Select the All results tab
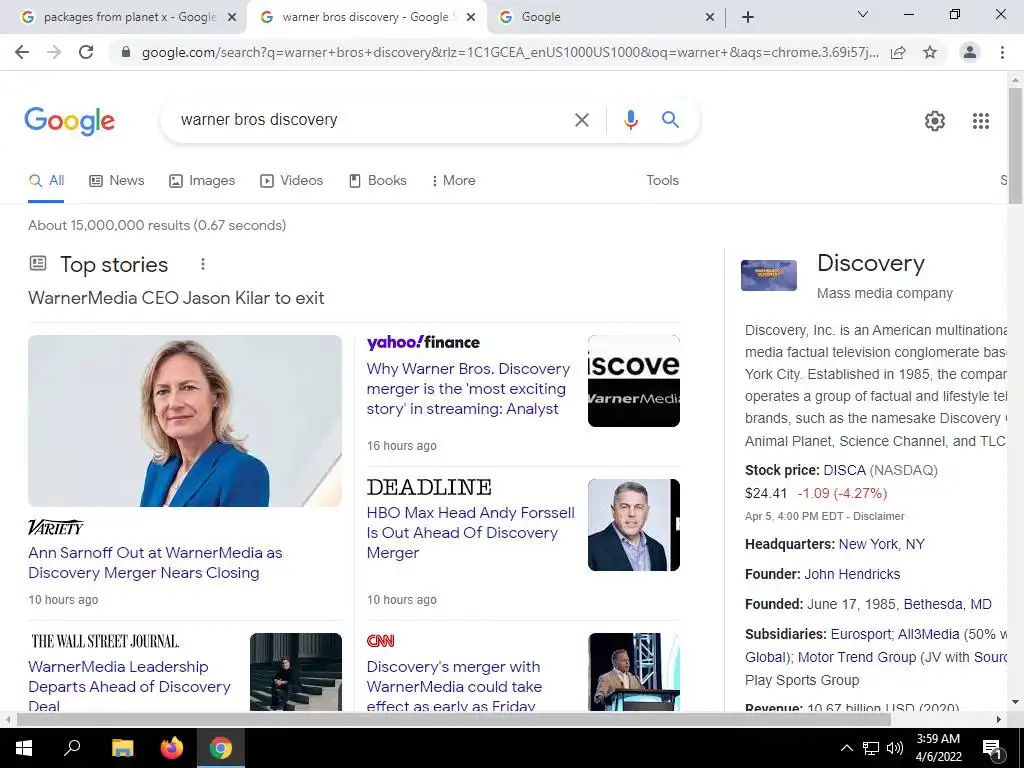 (46, 180)
